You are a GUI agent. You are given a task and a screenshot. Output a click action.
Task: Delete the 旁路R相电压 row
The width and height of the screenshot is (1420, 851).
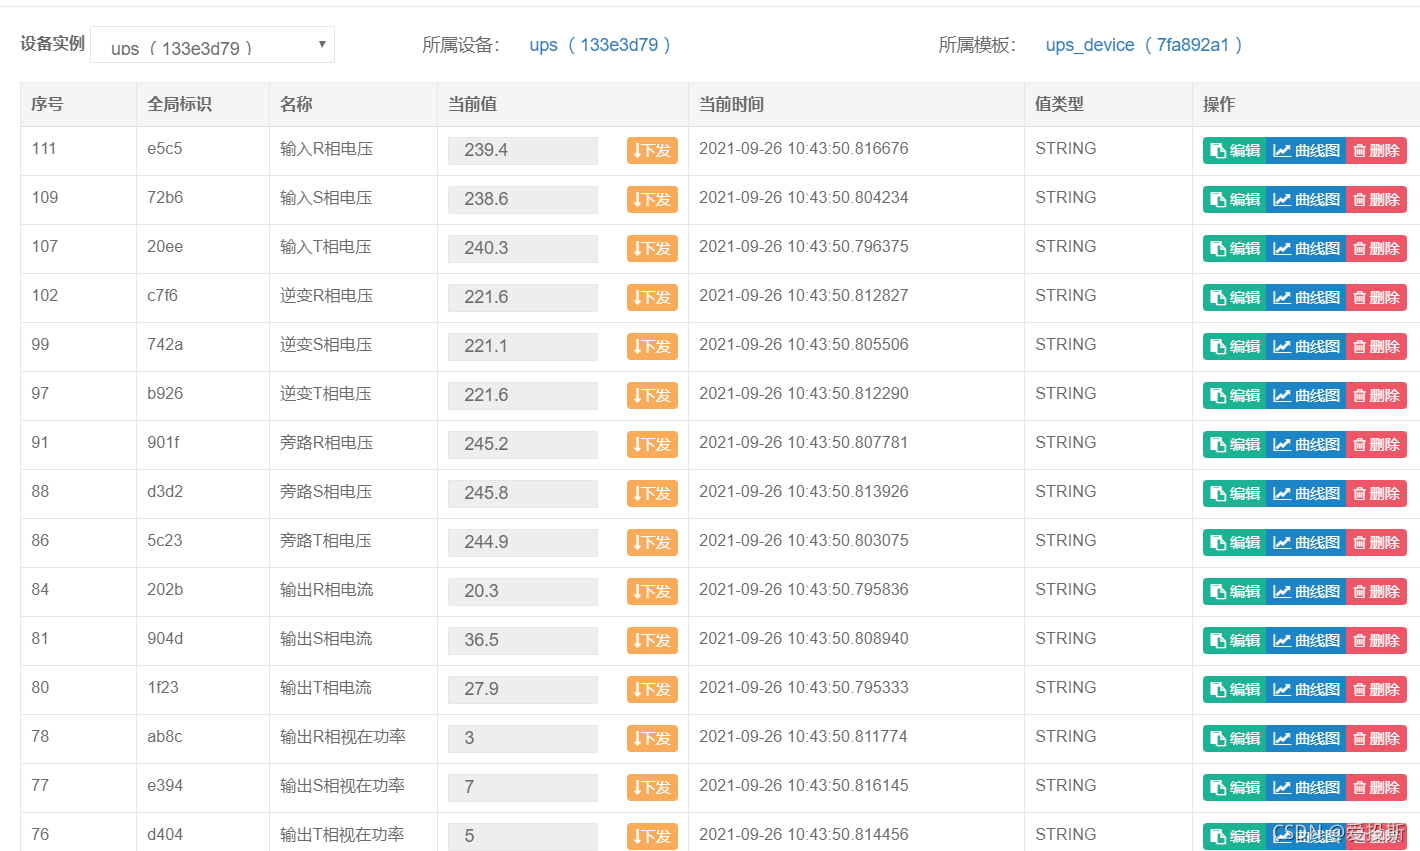point(1376,444)
